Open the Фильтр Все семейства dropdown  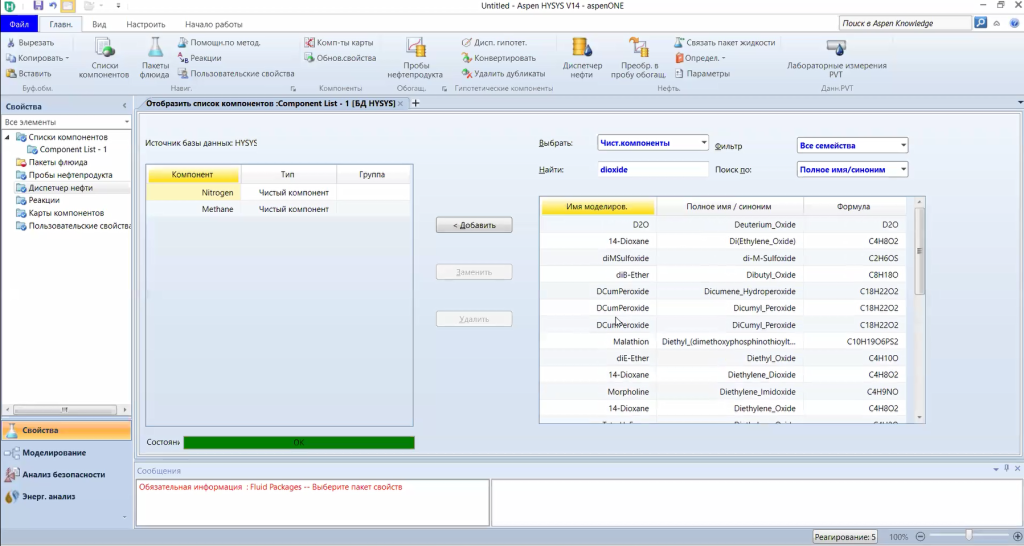point(902,145)
